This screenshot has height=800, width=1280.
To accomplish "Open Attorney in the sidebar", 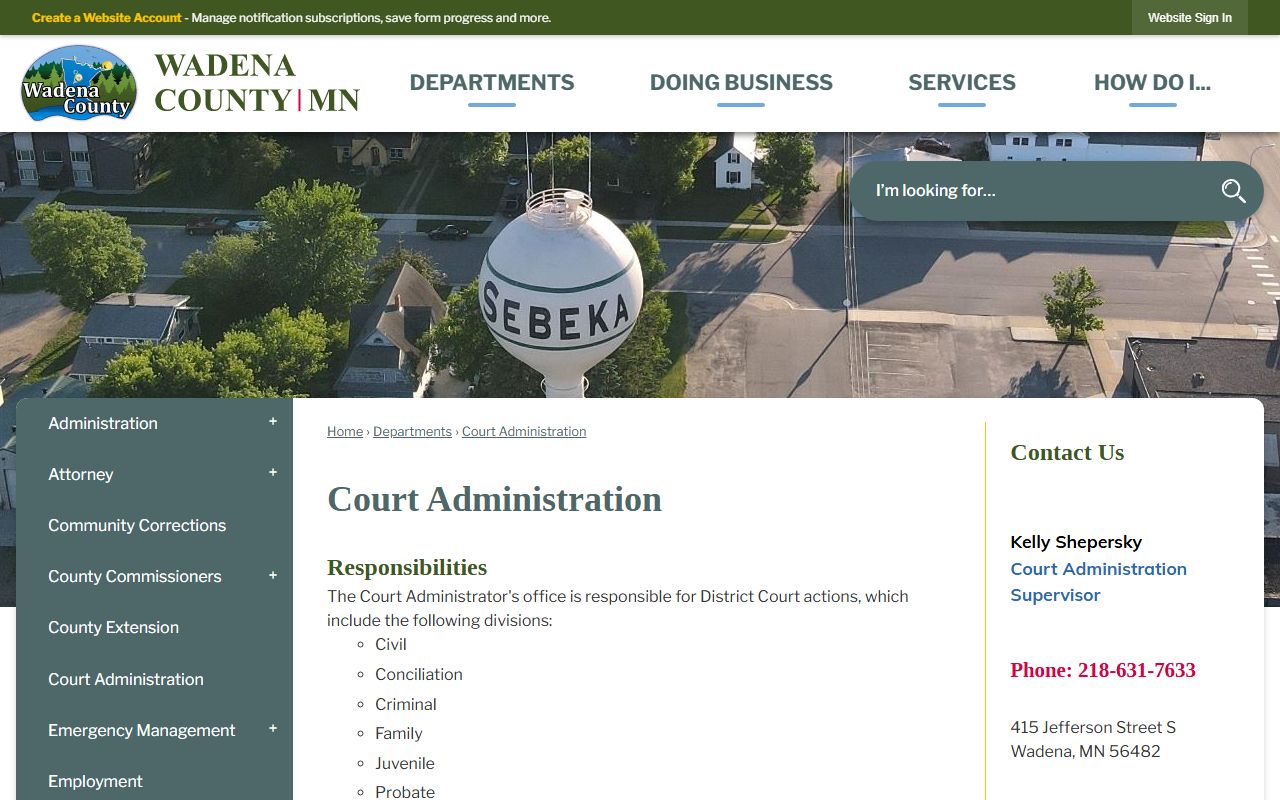I will pos(81,474).
